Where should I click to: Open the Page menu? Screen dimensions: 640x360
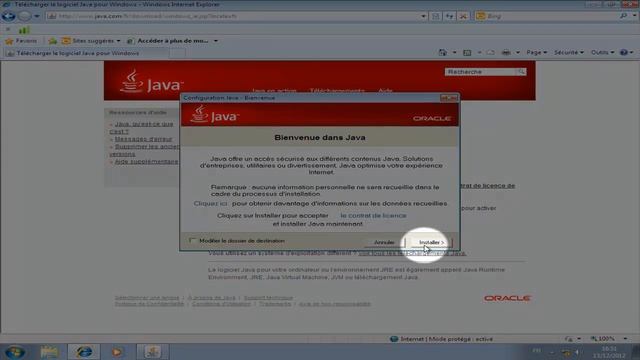coord(536,52)
